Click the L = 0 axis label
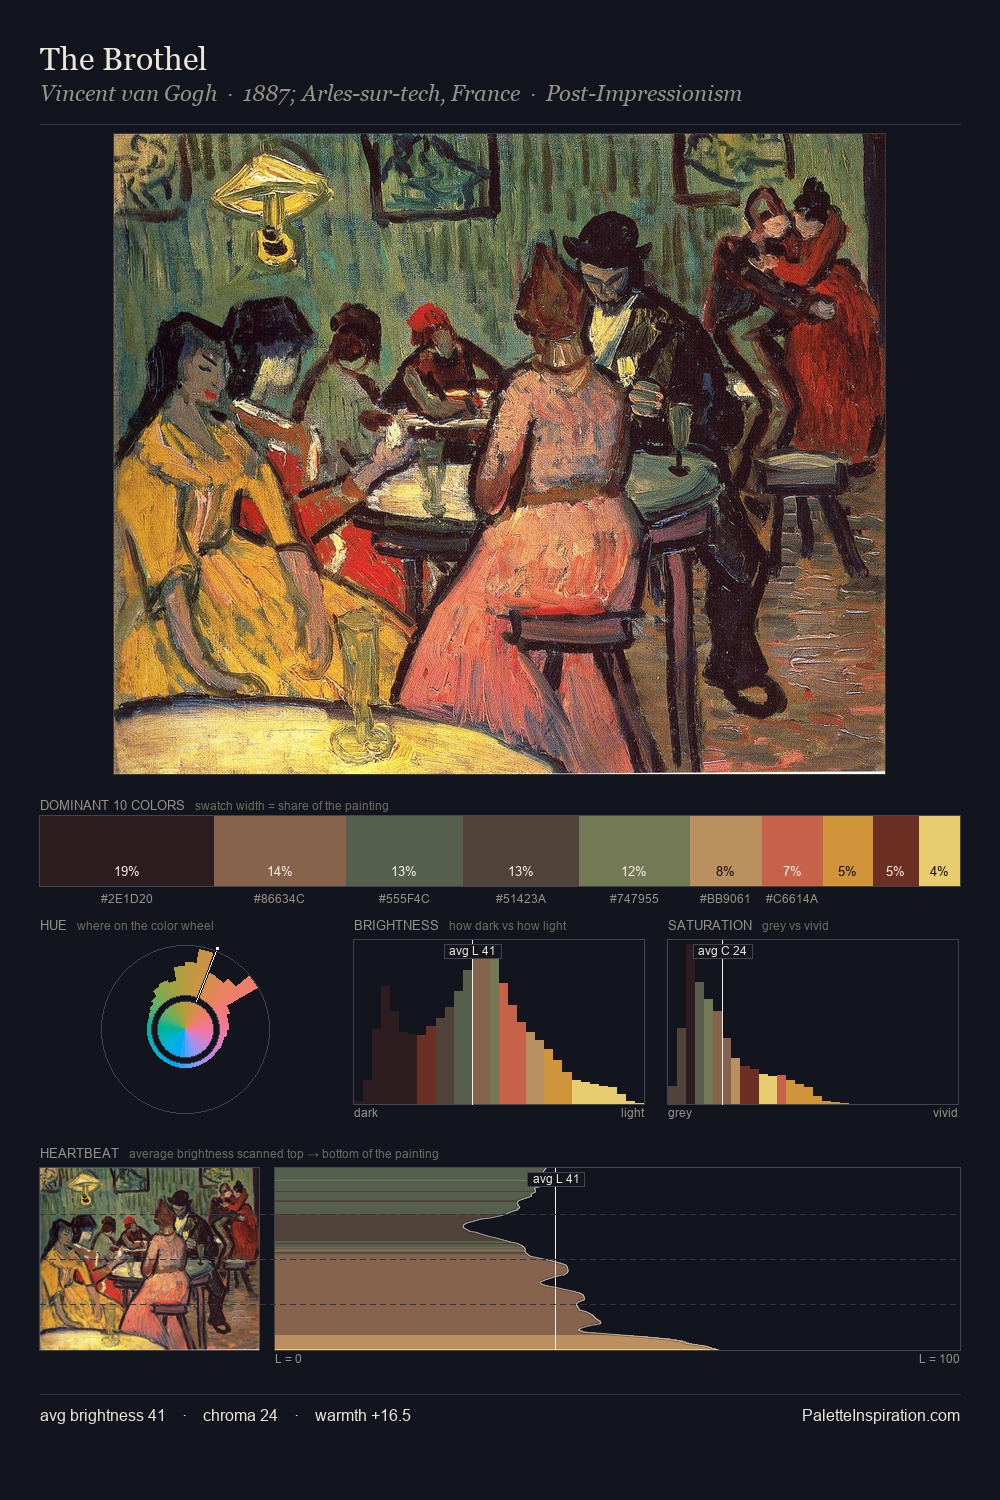The width and height of the screenshot is (1000, 1500). click(288, 1358)
